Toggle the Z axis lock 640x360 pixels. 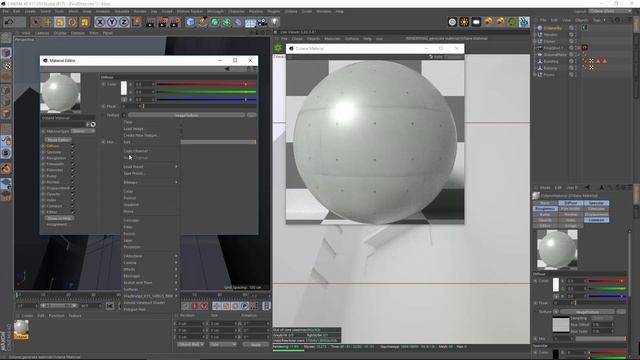coord(124,22)
